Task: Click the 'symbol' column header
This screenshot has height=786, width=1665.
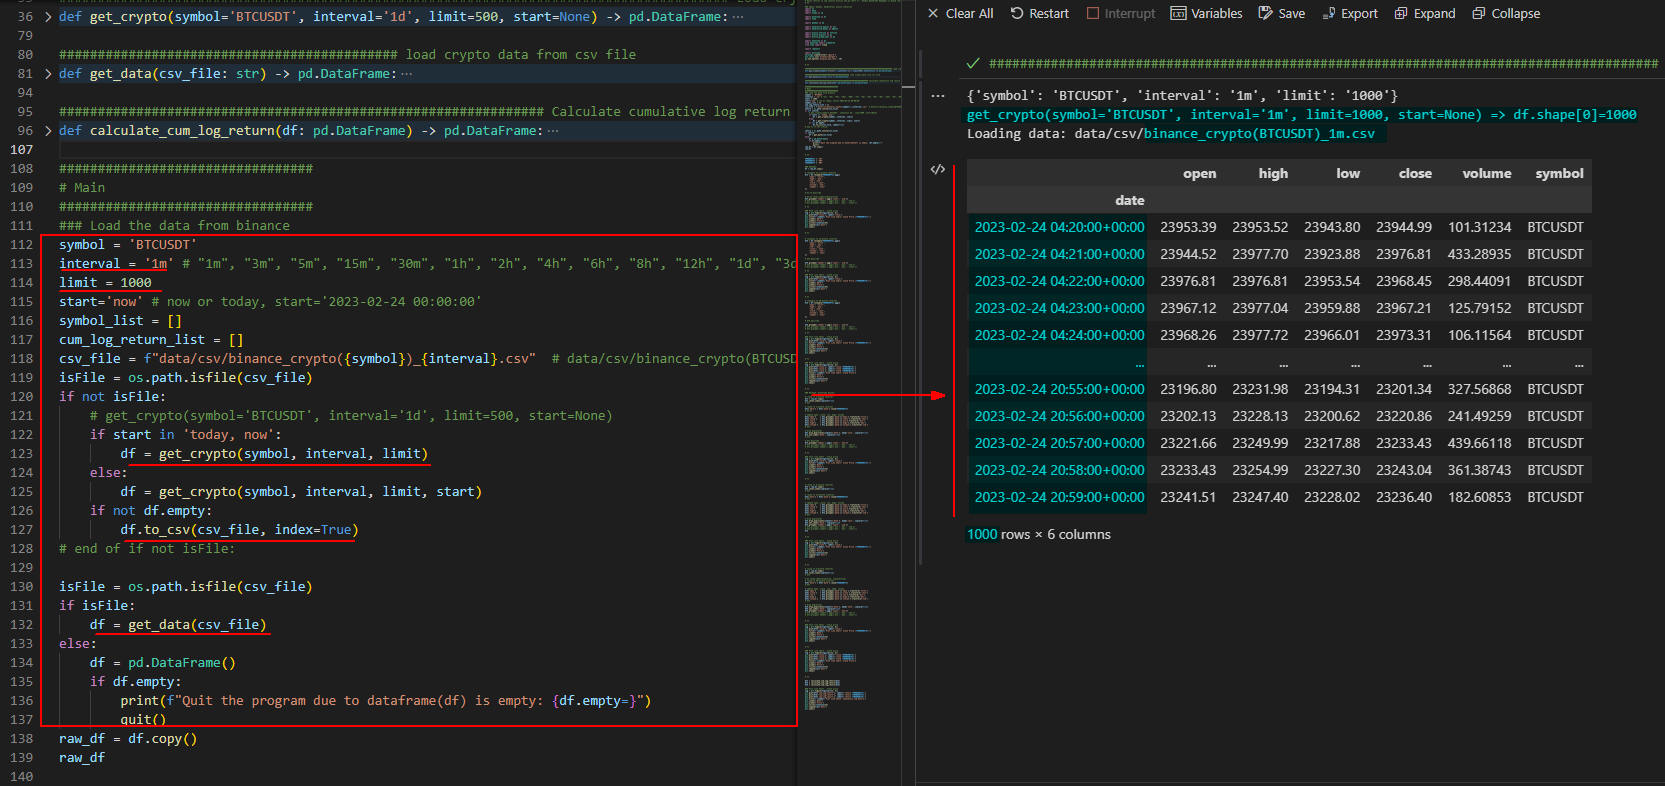Action: (1559, 174)
